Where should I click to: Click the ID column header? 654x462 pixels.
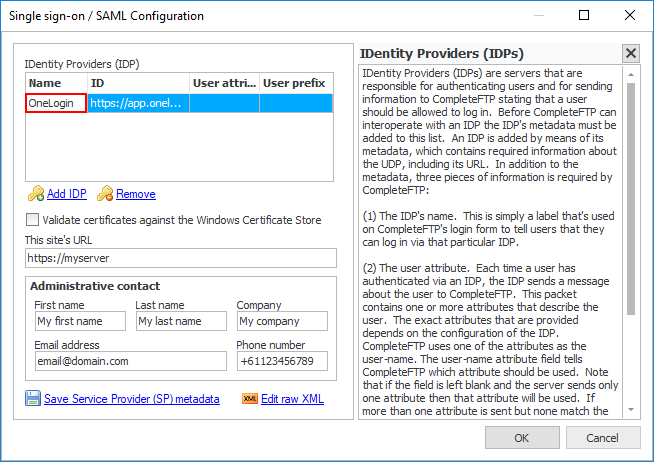point(137,83)
